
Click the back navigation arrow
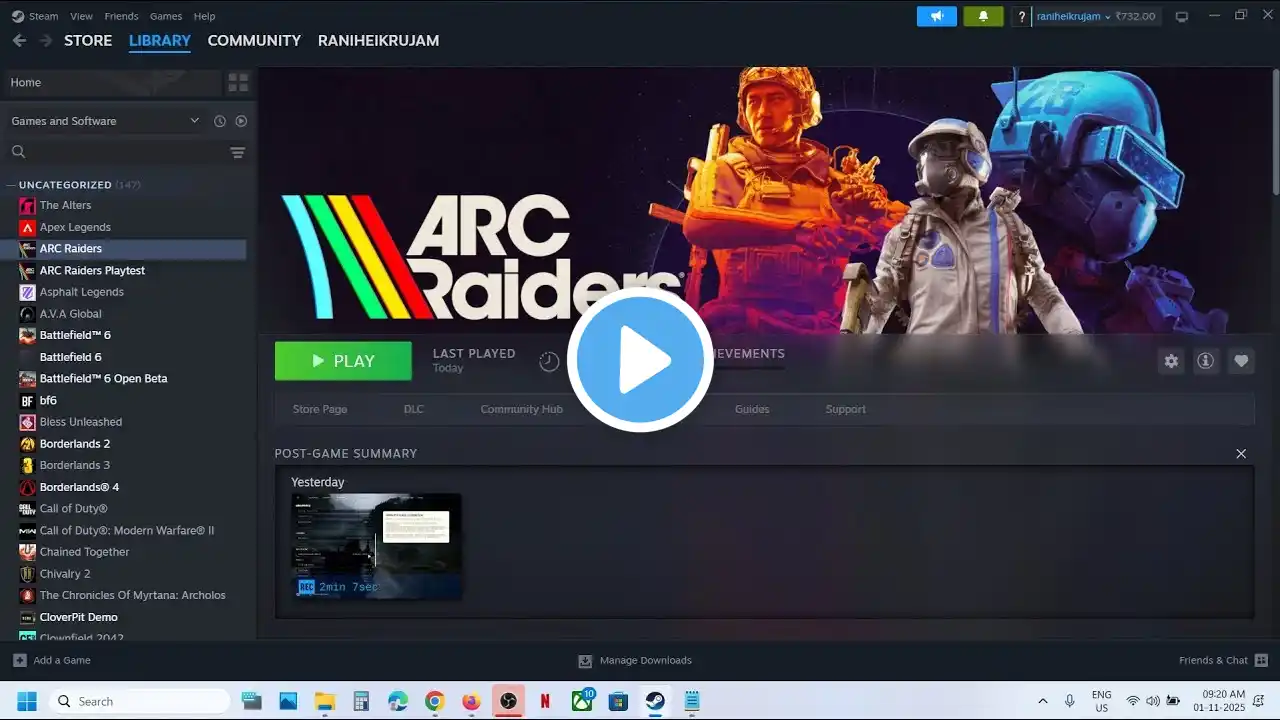[x=19, y=41]
